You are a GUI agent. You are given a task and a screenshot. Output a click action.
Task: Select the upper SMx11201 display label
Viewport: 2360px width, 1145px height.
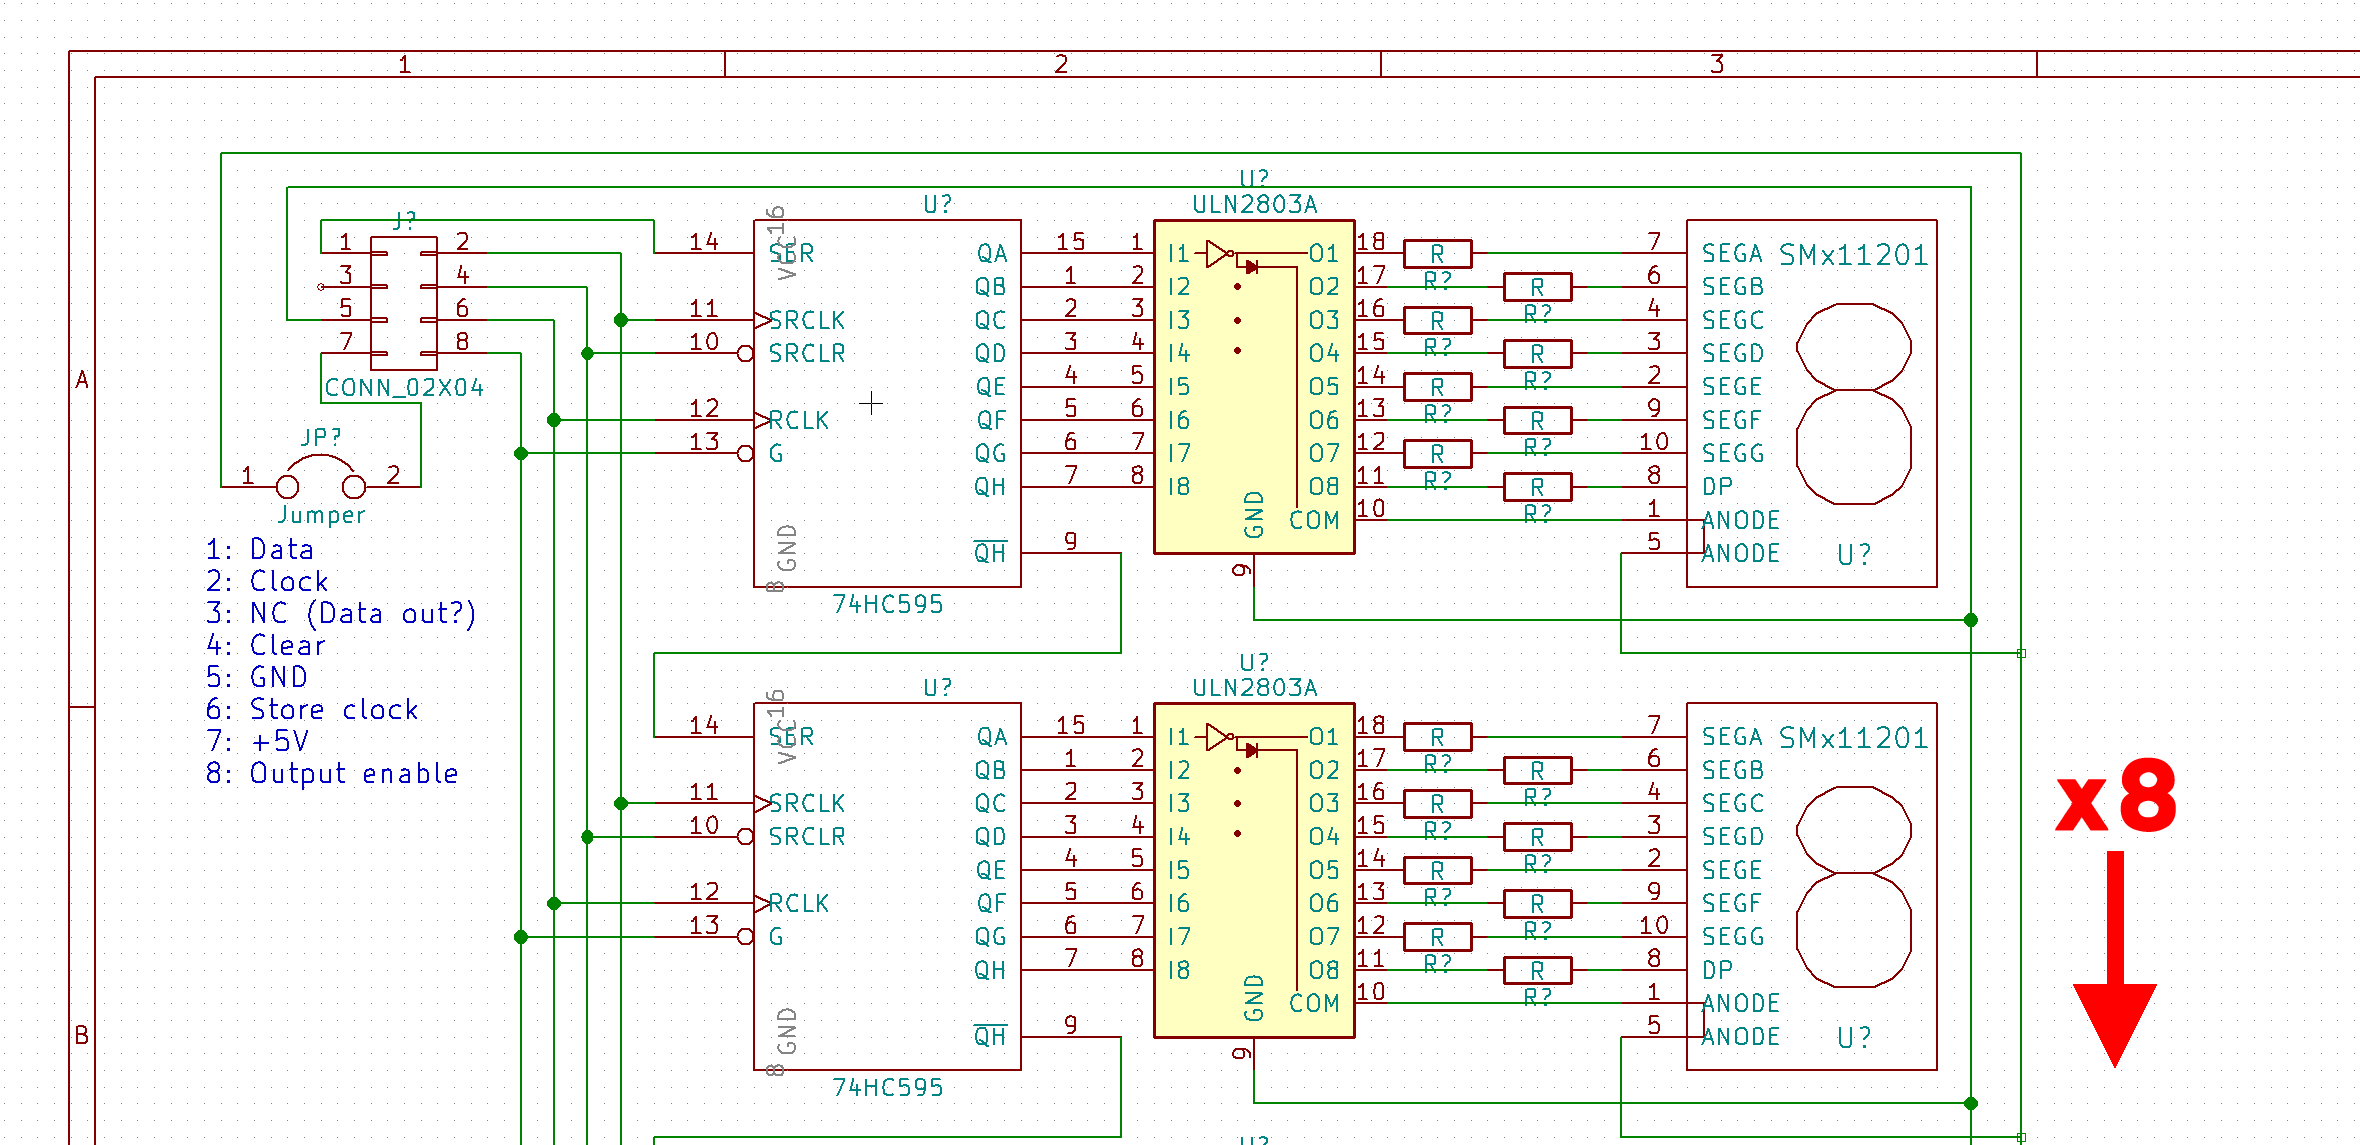[x=1853, y=254]
